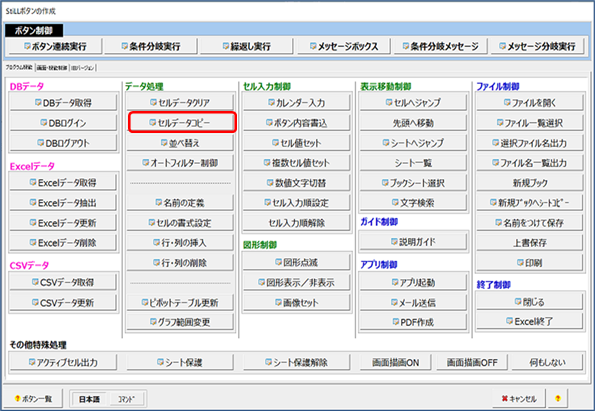Viewport: 595px width, 411px height.
Task: Open the ファイルを開く icon button
Action: [x=530, y=102]
